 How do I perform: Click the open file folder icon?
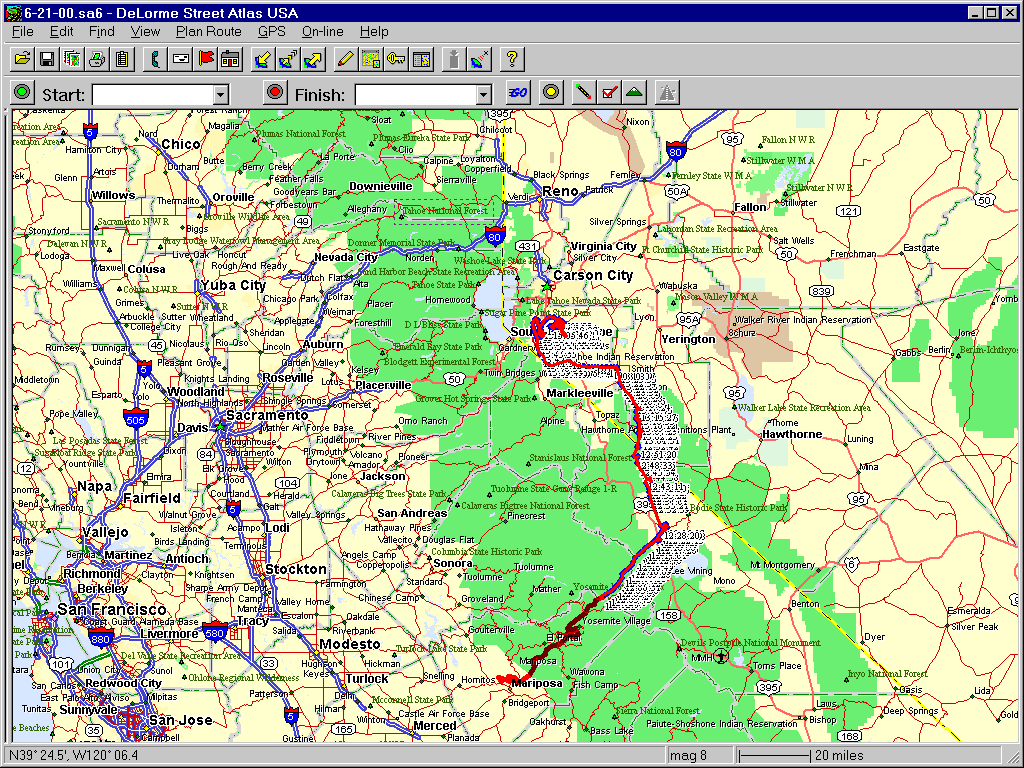[21, 59]
